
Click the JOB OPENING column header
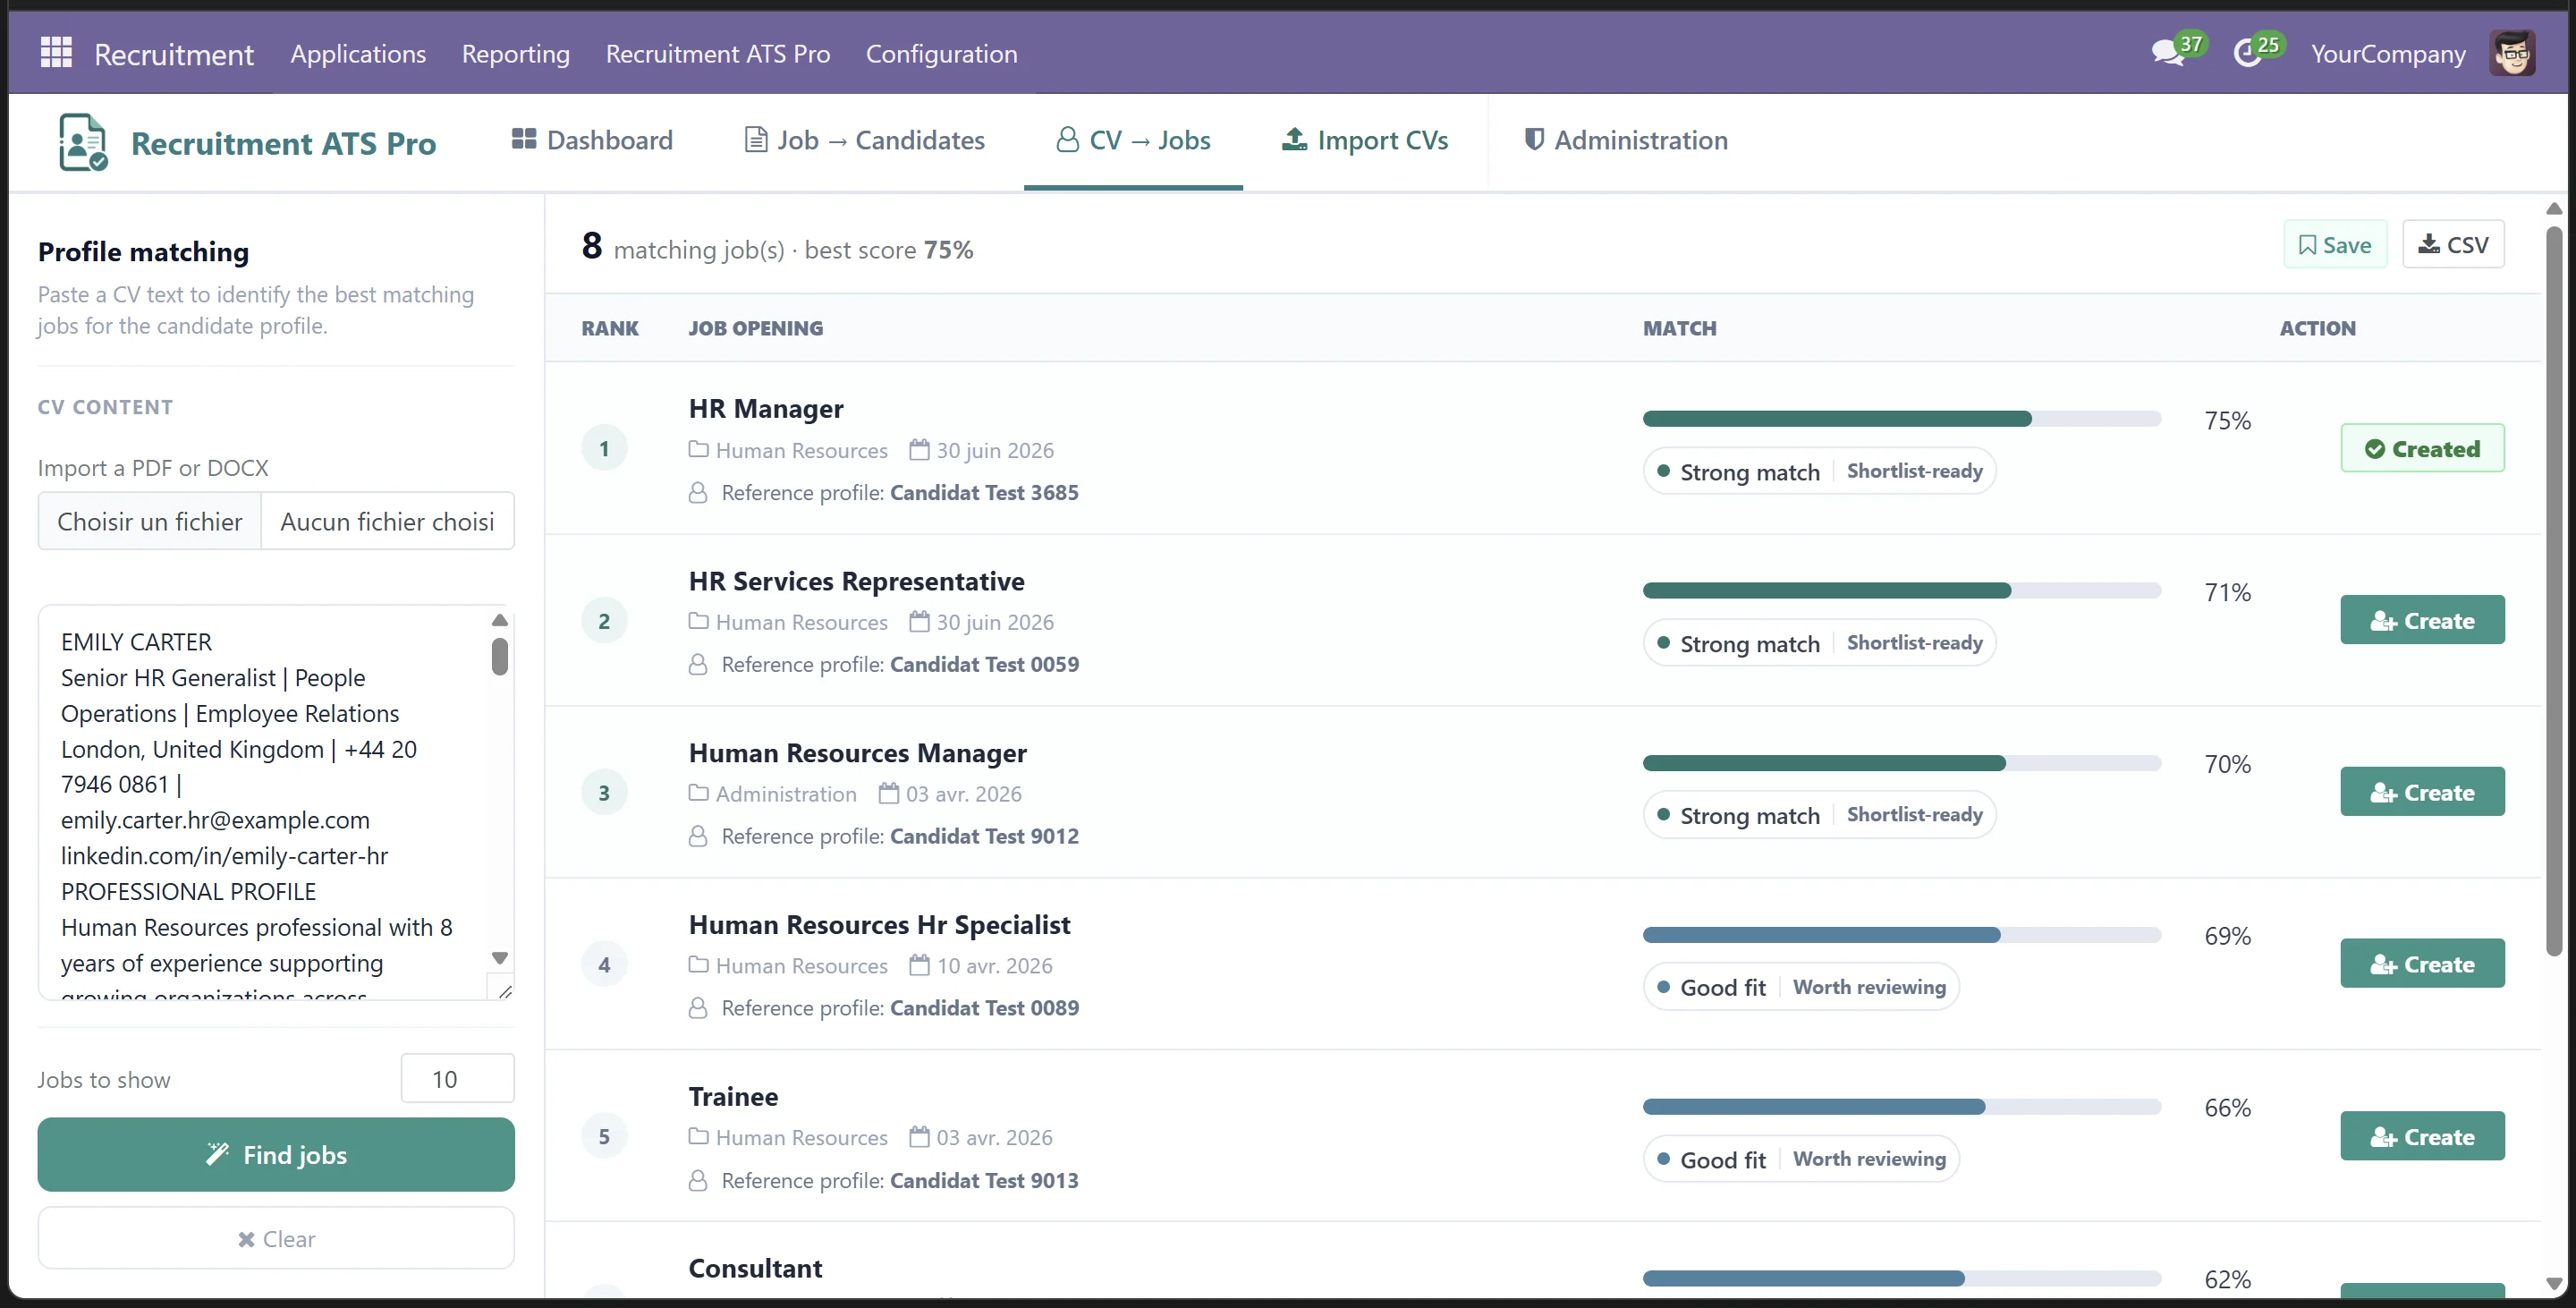click(755, 328)
